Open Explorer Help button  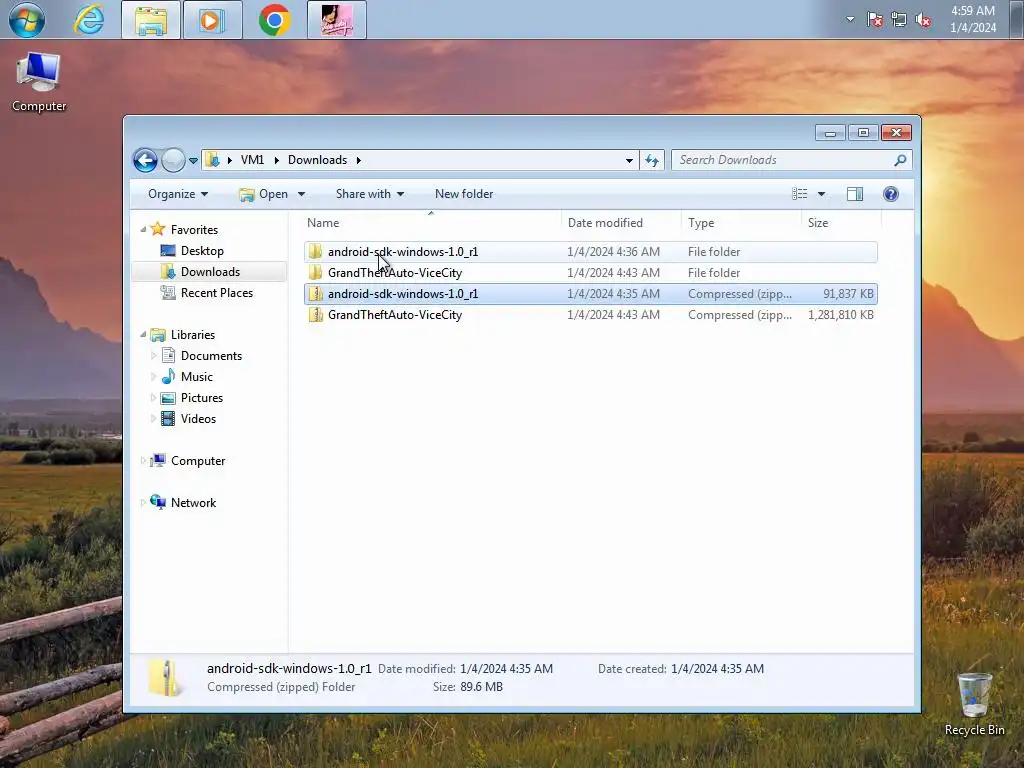891,194
